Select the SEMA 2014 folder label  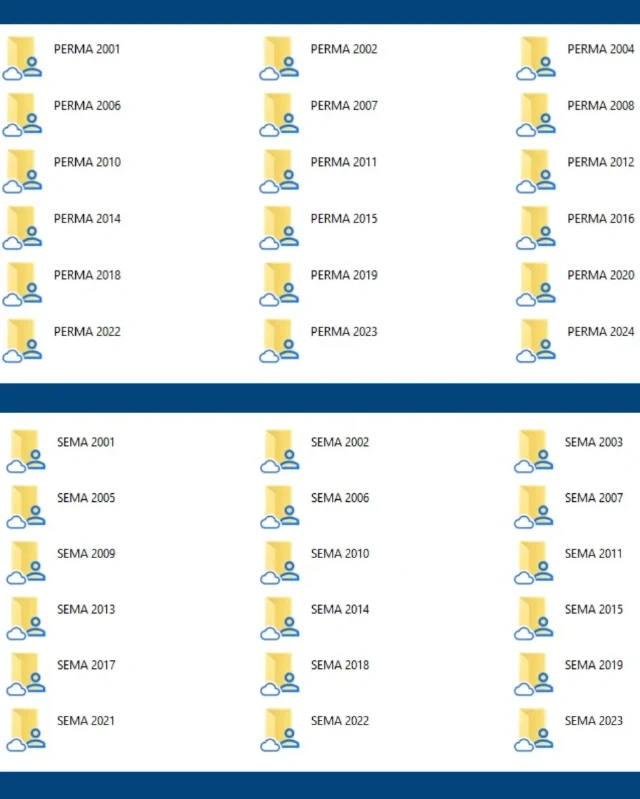[340, 609]
